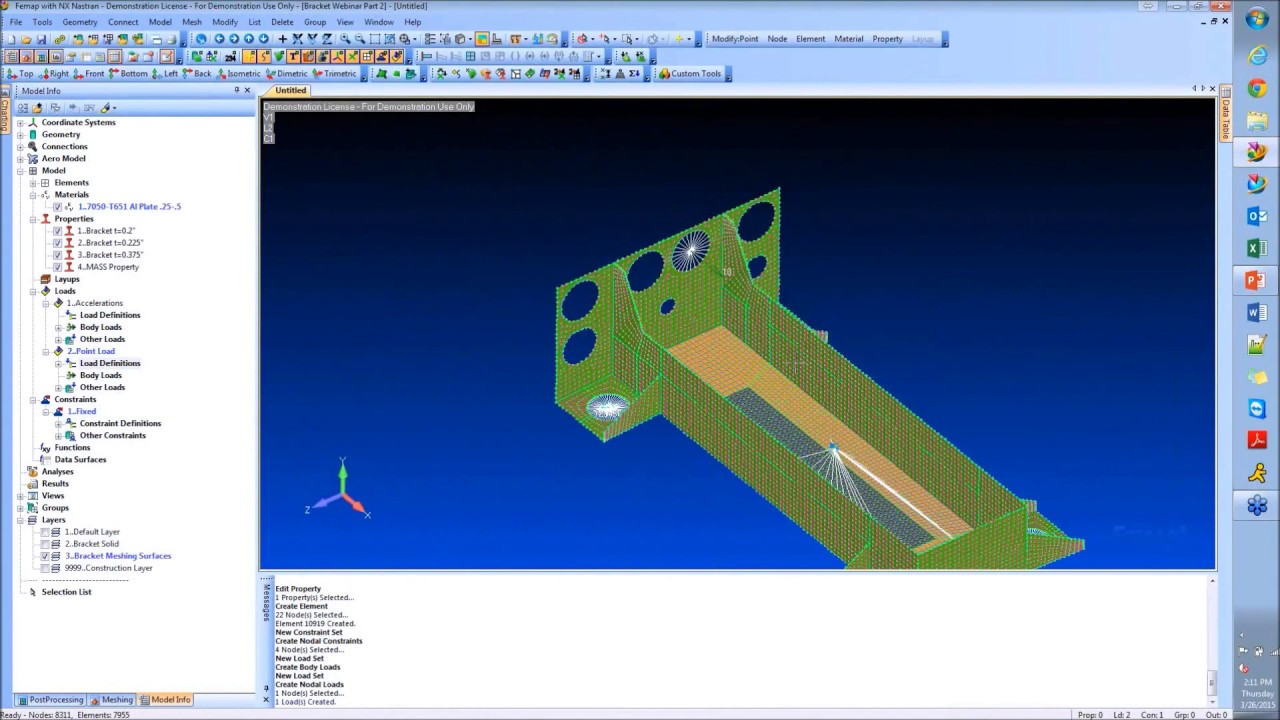The width and height of the screenshot is (1280, 720).
Task: Select the Trimetric view orientation
Action: click(335, 73)
